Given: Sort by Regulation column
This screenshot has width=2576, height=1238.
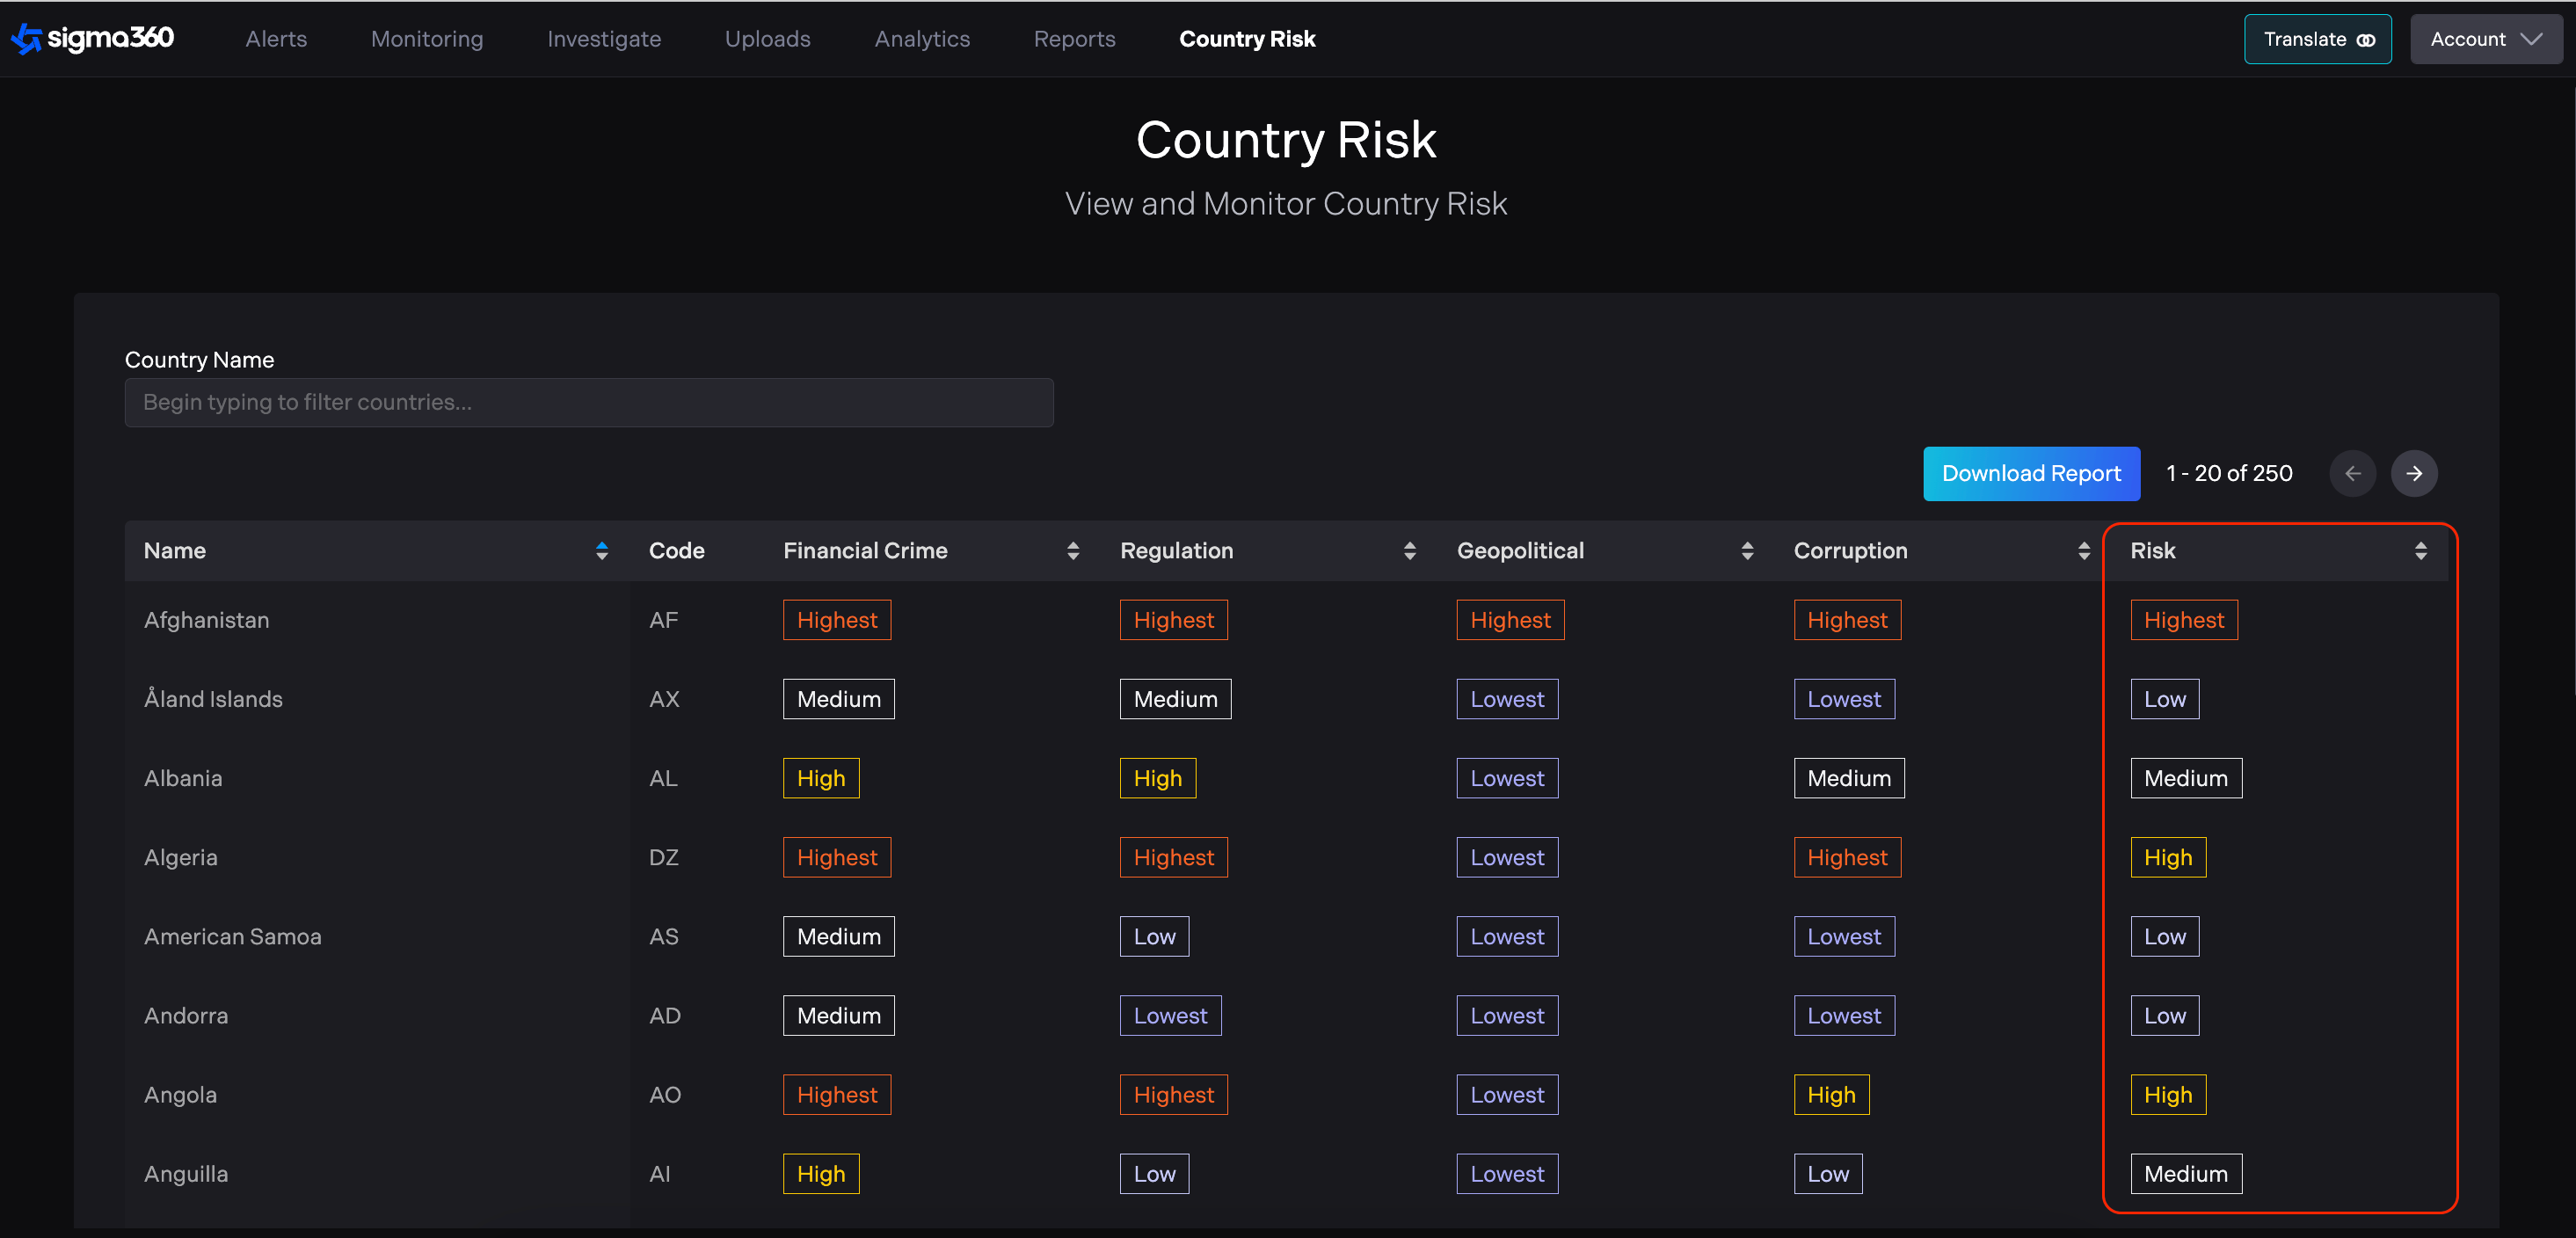Looking at the screenshot, I should [x=1409, y=550].
